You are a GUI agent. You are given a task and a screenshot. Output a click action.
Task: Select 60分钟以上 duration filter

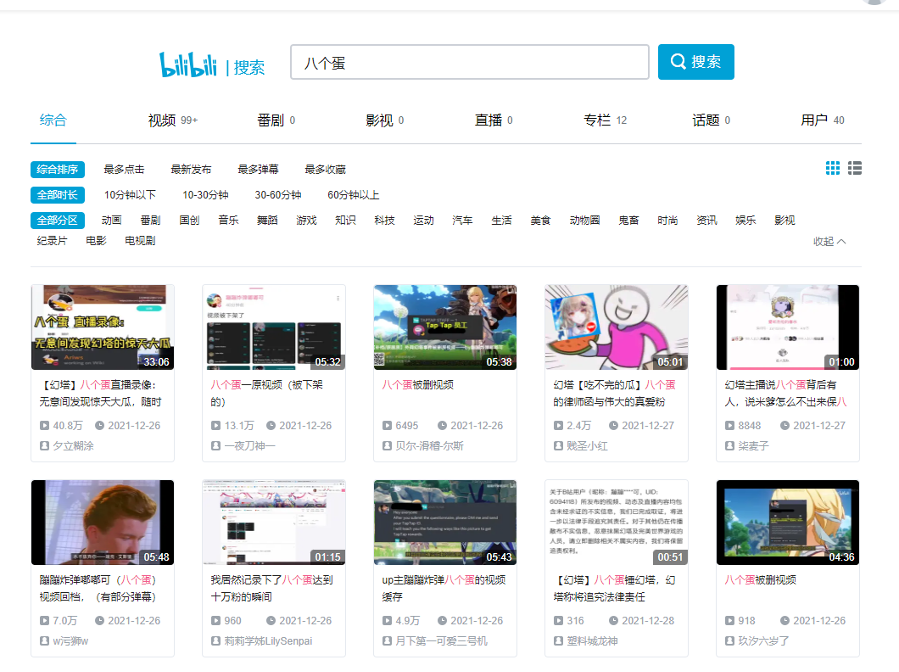click(x=353, y=195)
